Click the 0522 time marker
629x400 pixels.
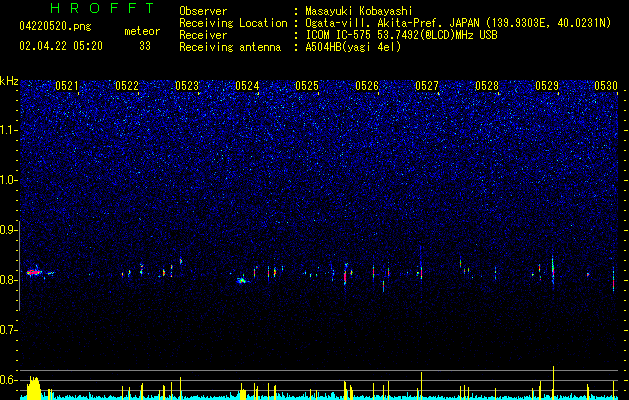pyautogui.click(x=127, y=86)
